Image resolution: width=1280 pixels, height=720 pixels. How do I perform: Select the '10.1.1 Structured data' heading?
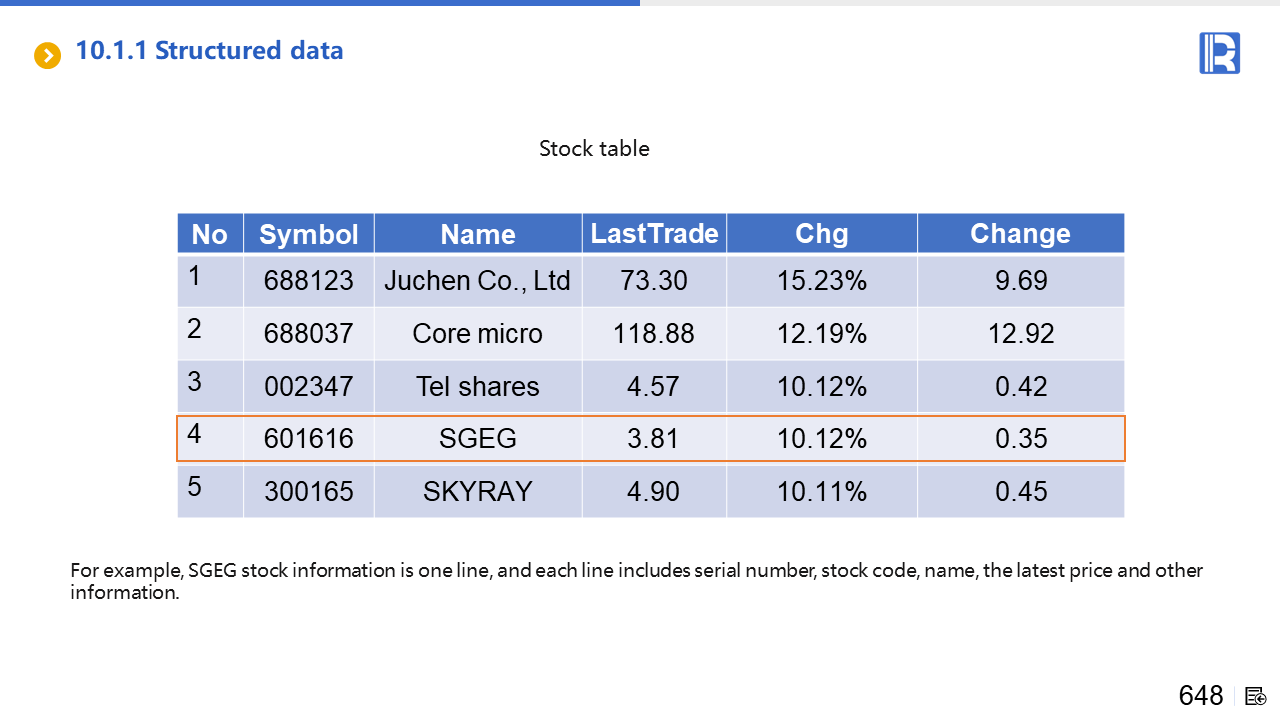209,51
